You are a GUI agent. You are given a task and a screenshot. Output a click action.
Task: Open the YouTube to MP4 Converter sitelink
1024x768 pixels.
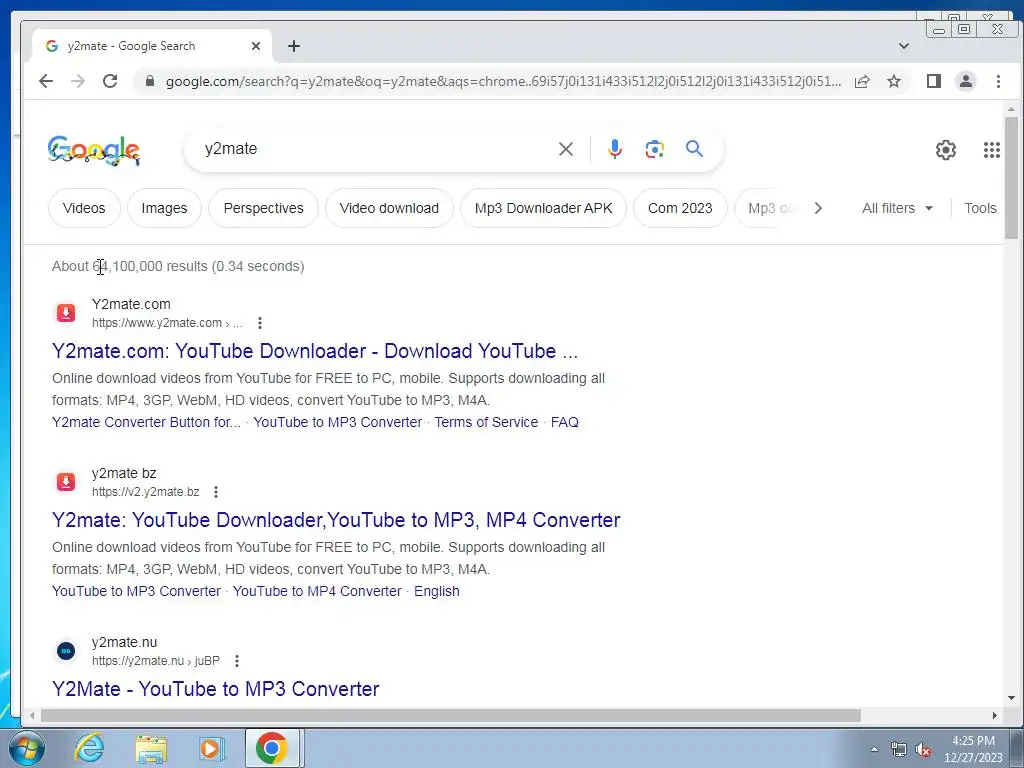point(317,592)
